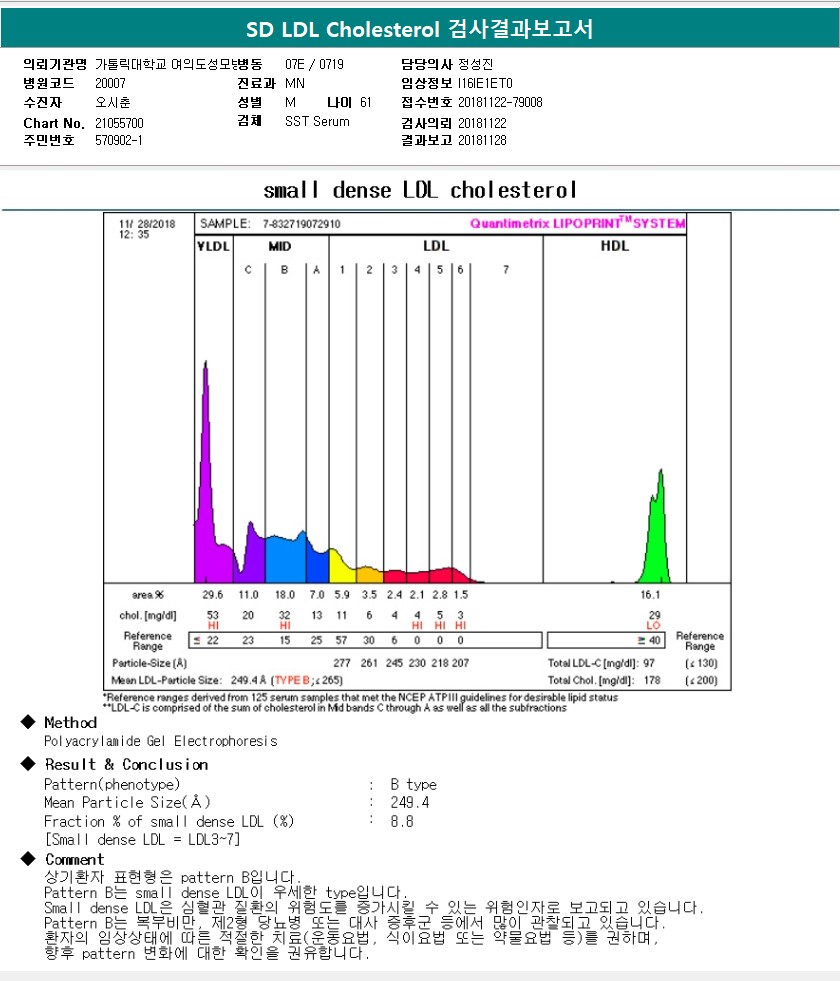840x981 pixels.
Task: Select the HDL reference range '≥ 40'
Action: coord(649,640)
